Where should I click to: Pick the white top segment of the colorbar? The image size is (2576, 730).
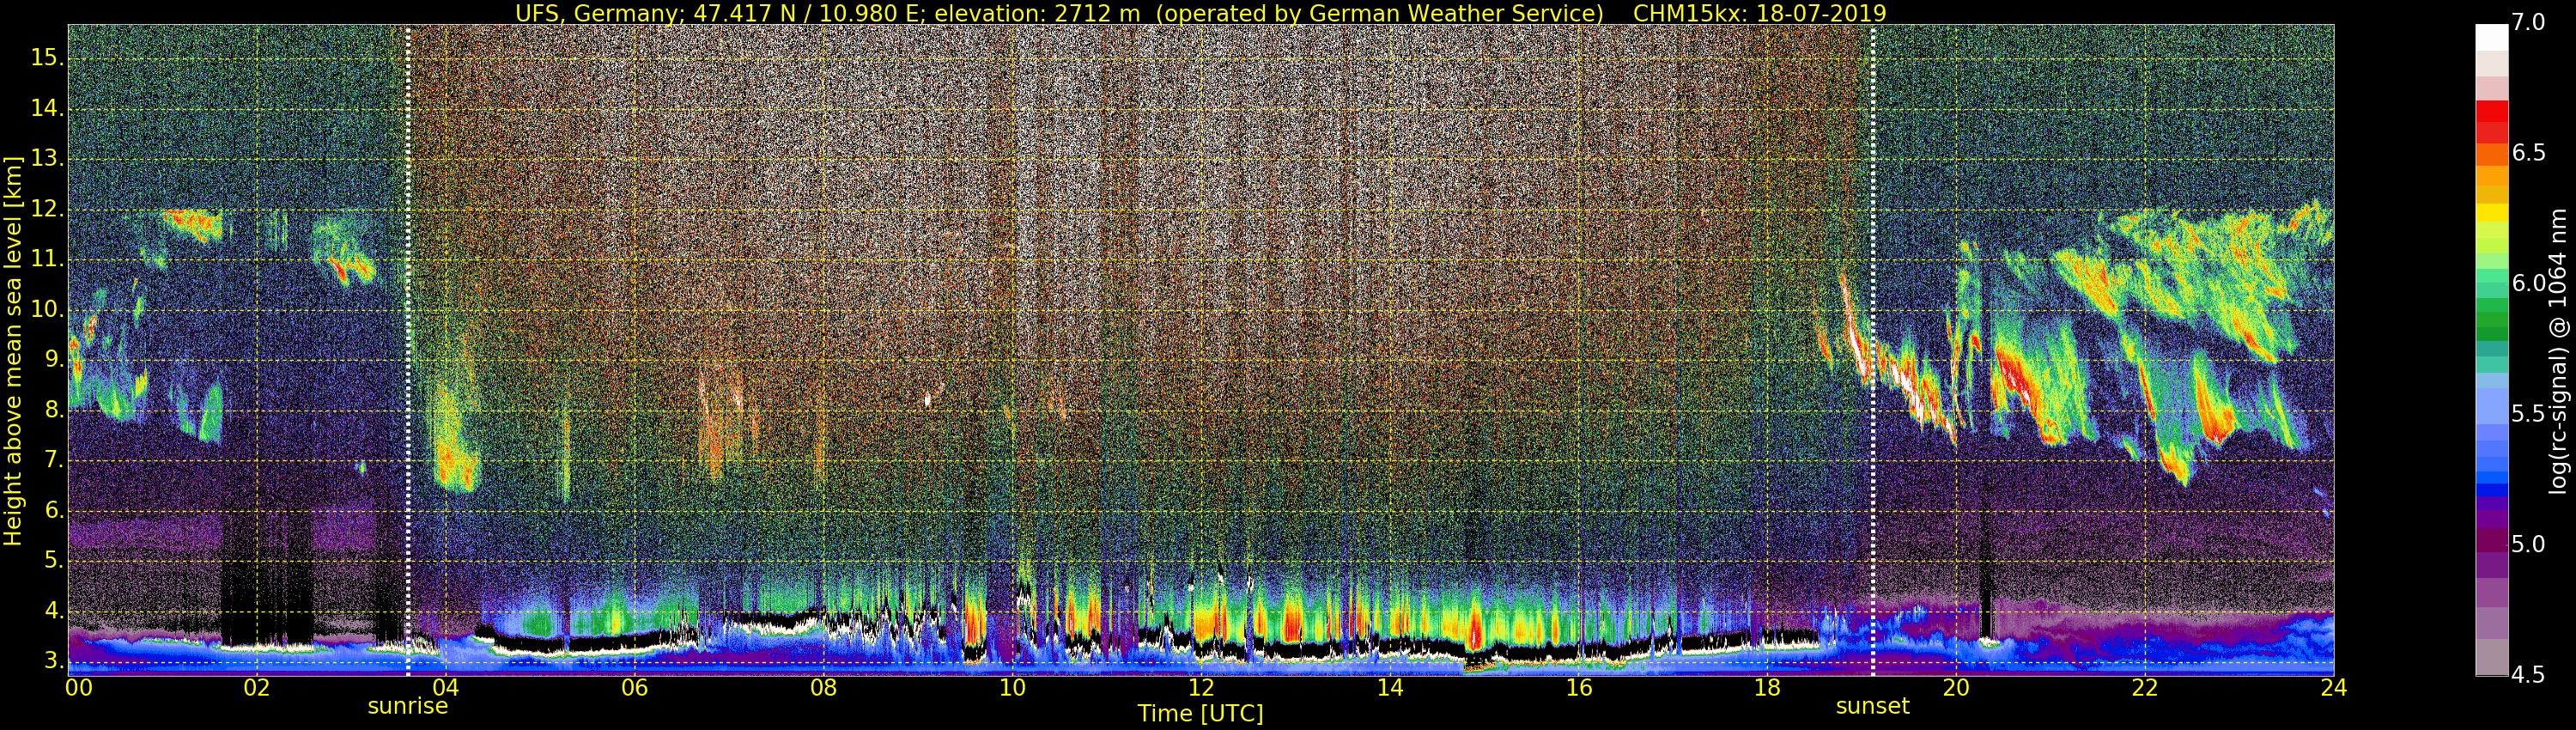click(x=2491, y=37)
